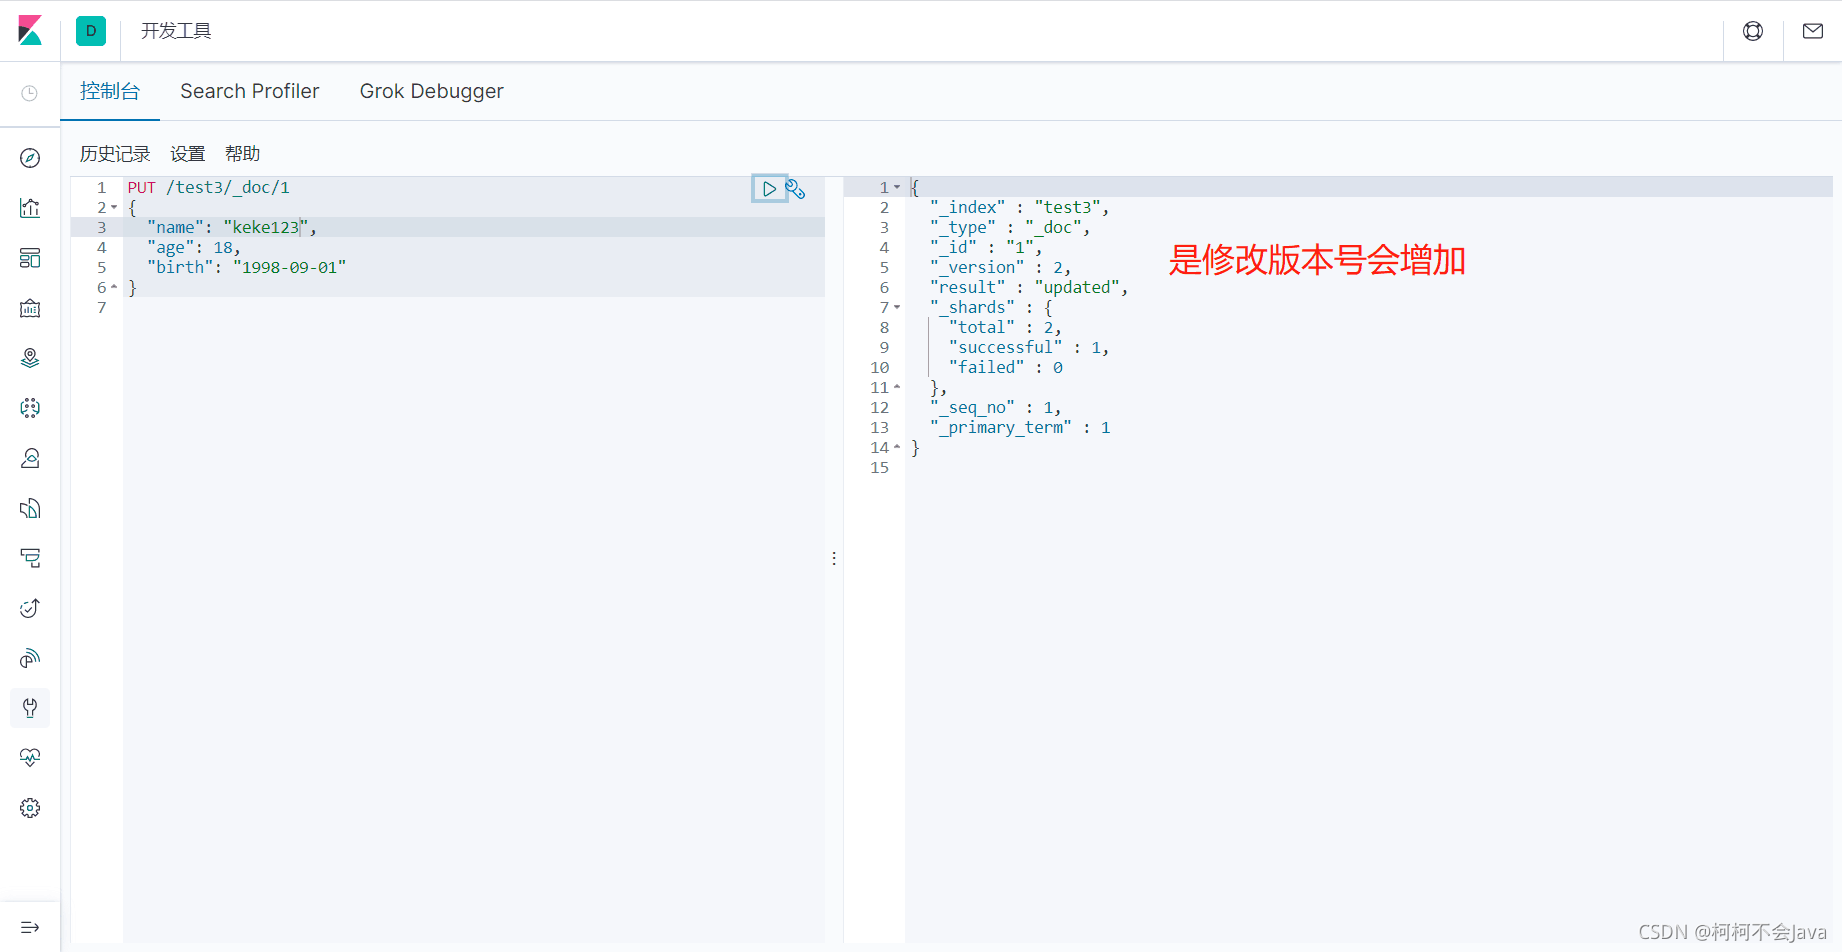1842x952 pixels.
Task: Switch to the Grok Debugger tab
Action: (x=432, y=91)
